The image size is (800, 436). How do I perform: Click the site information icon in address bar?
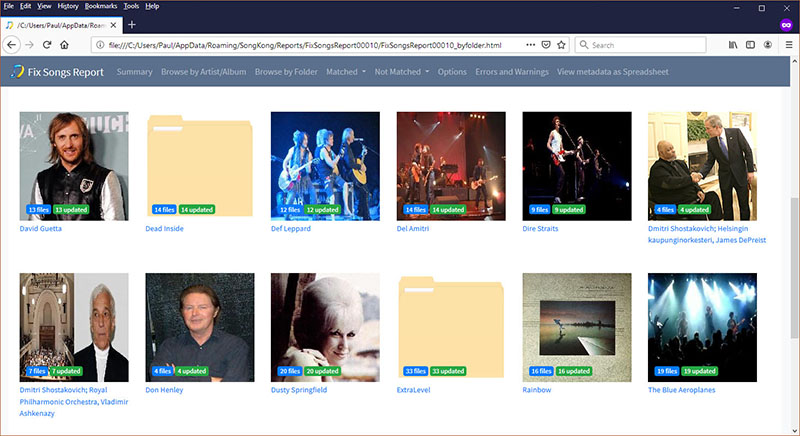pos(100,45)
